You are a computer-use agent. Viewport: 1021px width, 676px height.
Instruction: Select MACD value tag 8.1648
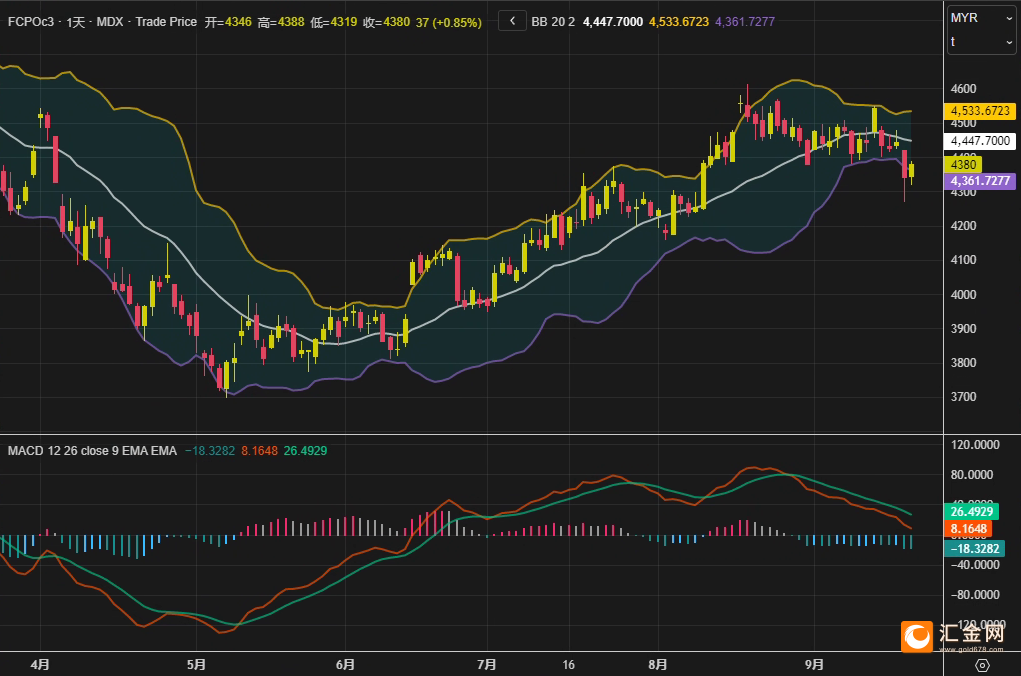pyautogui.click(x=968, y=529)
